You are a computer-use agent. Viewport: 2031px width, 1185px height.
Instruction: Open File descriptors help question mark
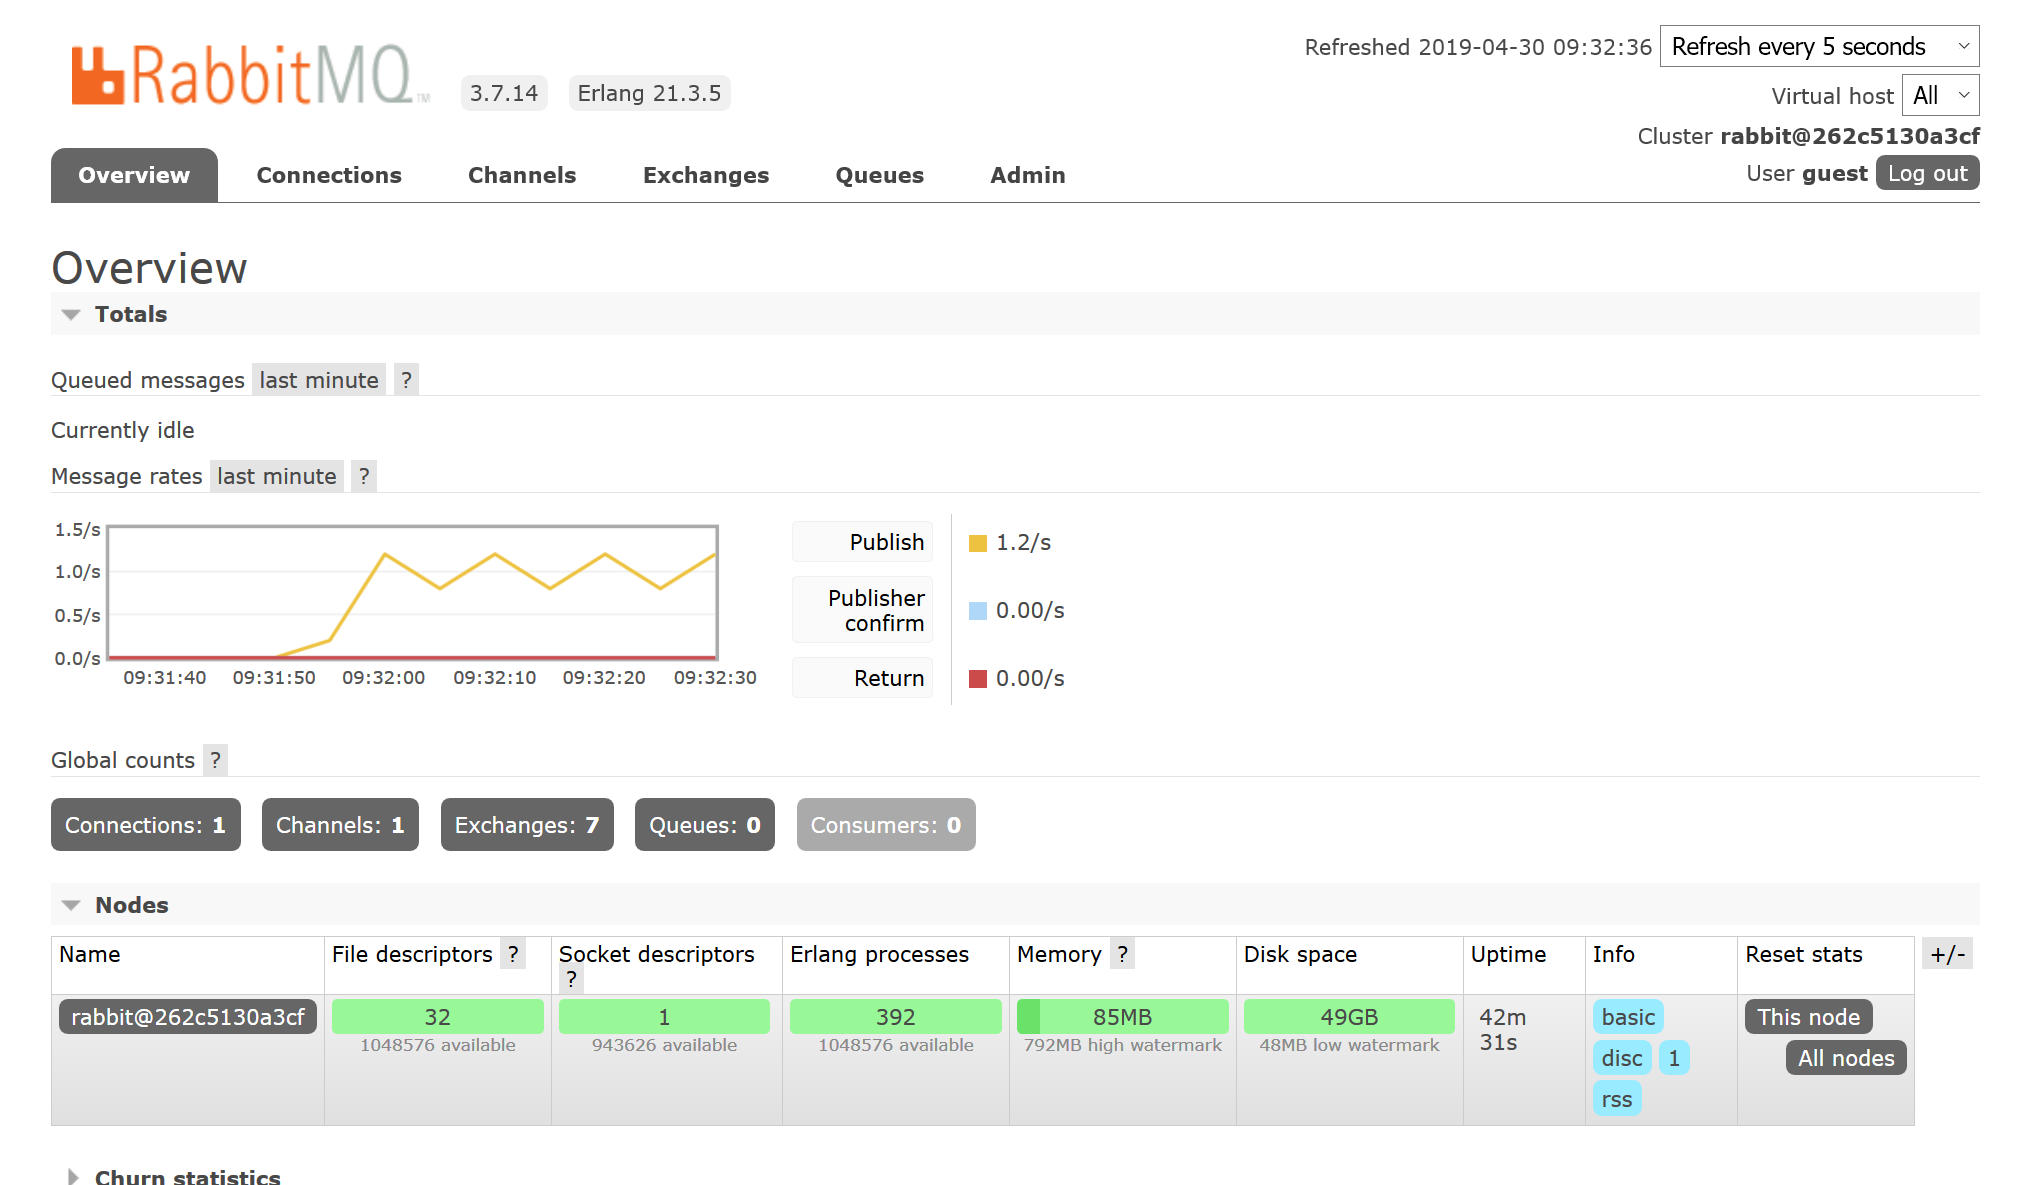click(513, 954)
